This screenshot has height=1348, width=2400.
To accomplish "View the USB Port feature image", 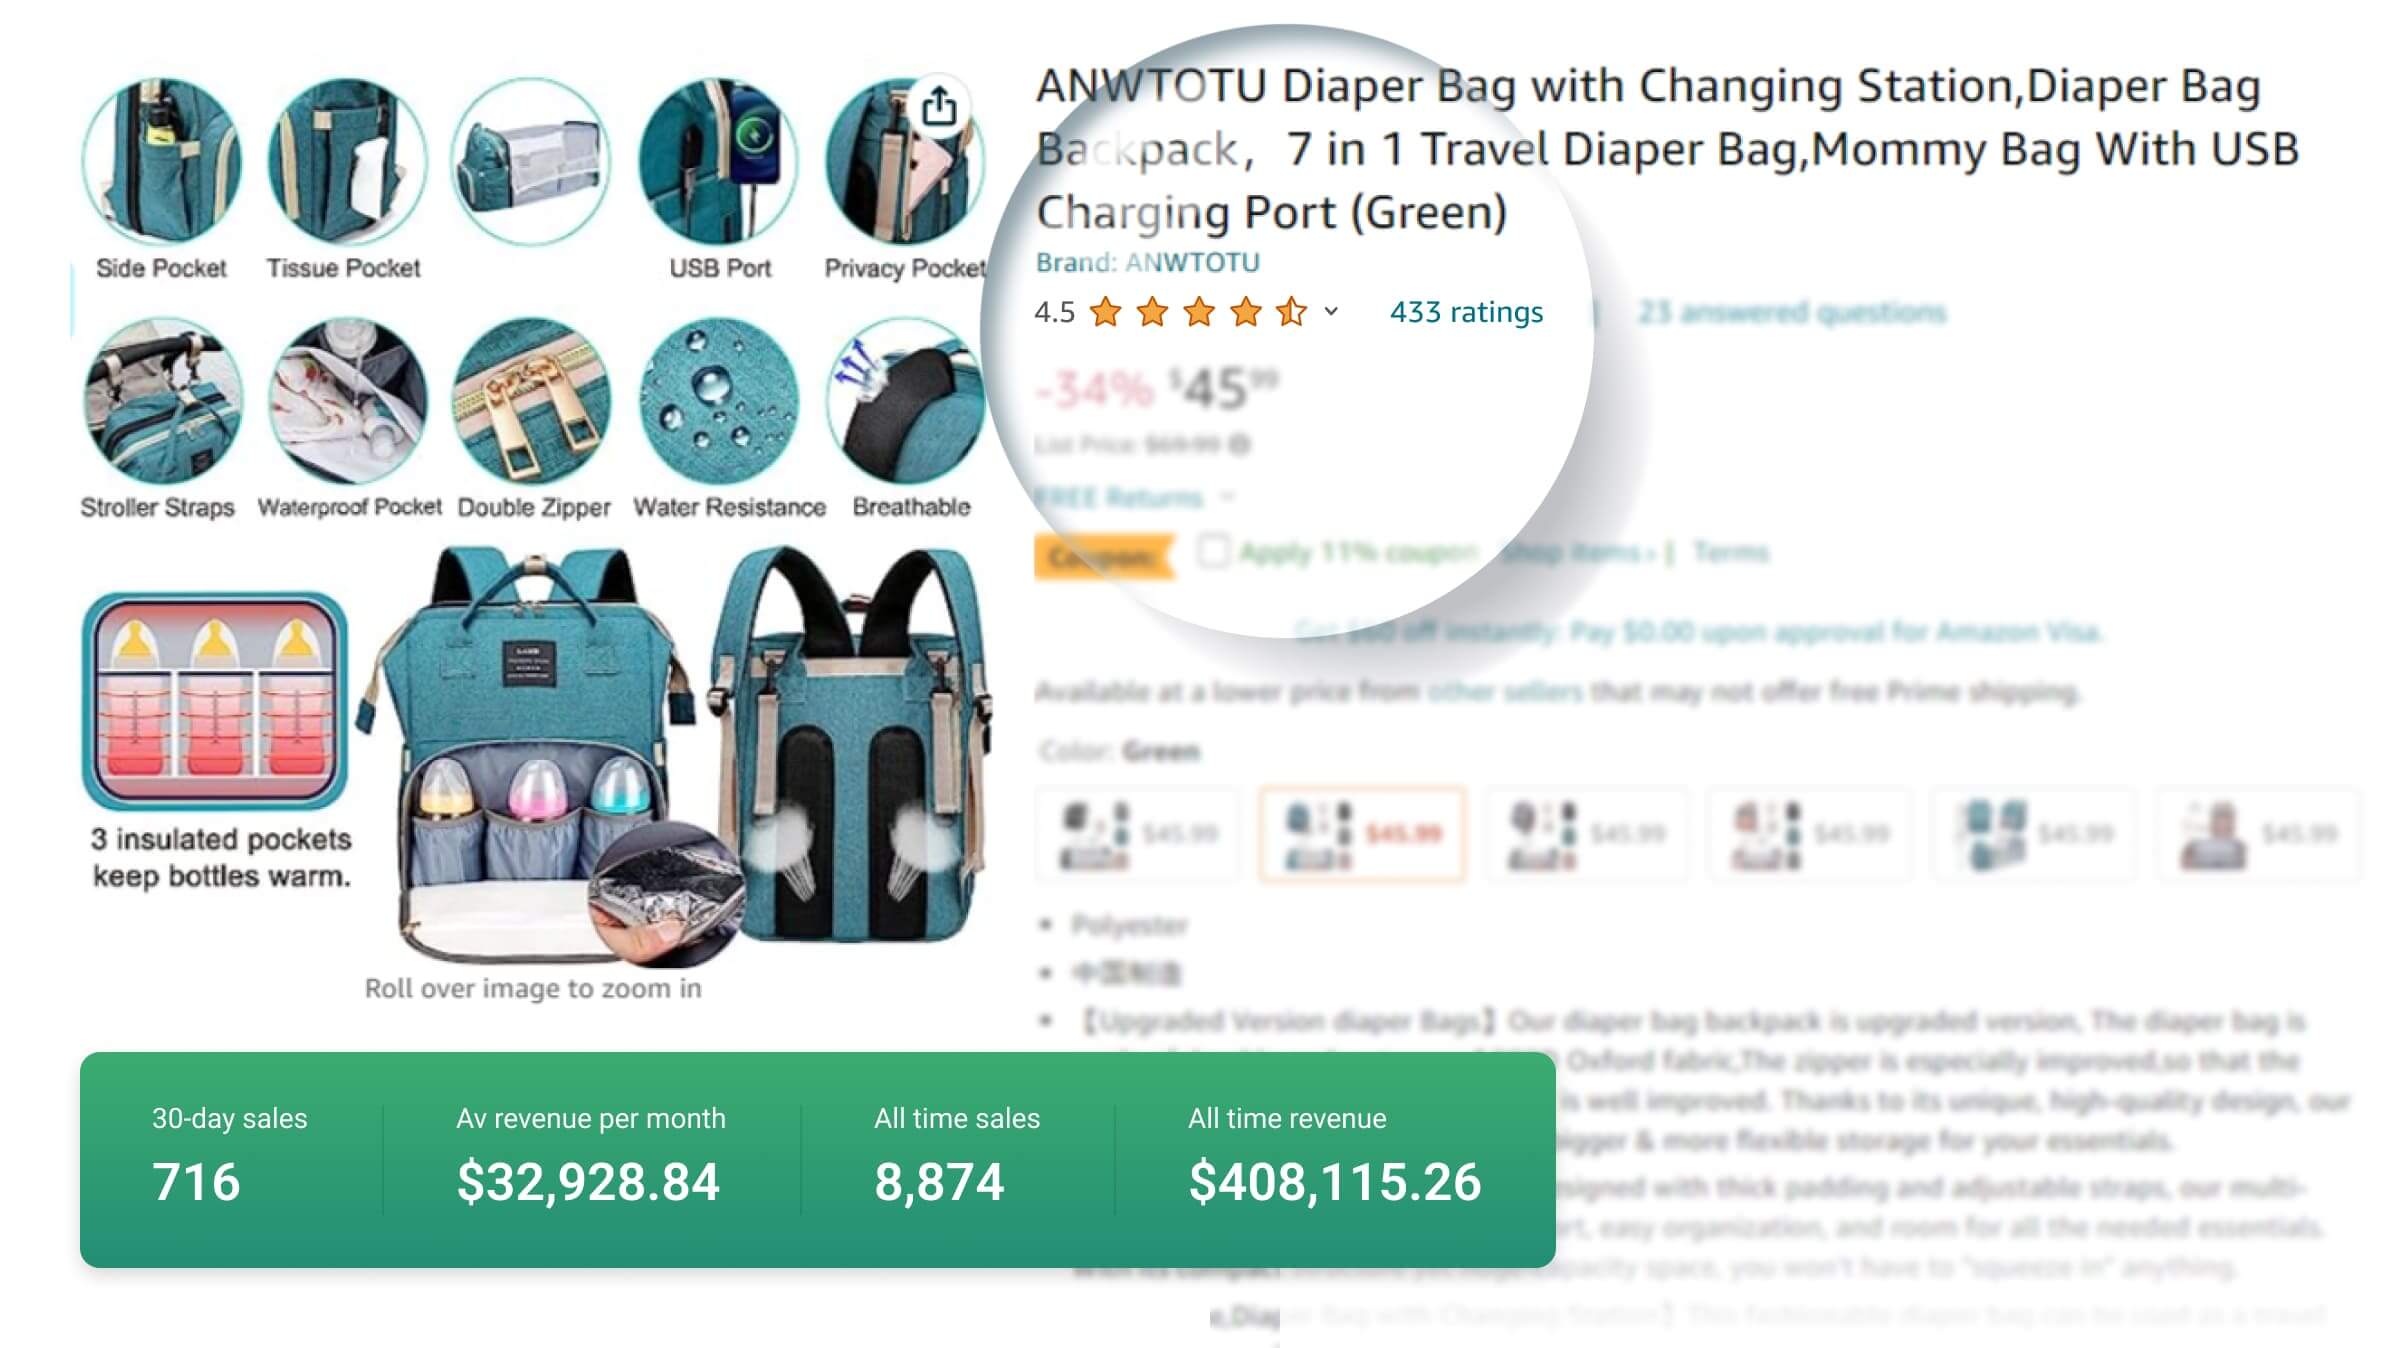I will click(718, 162).
